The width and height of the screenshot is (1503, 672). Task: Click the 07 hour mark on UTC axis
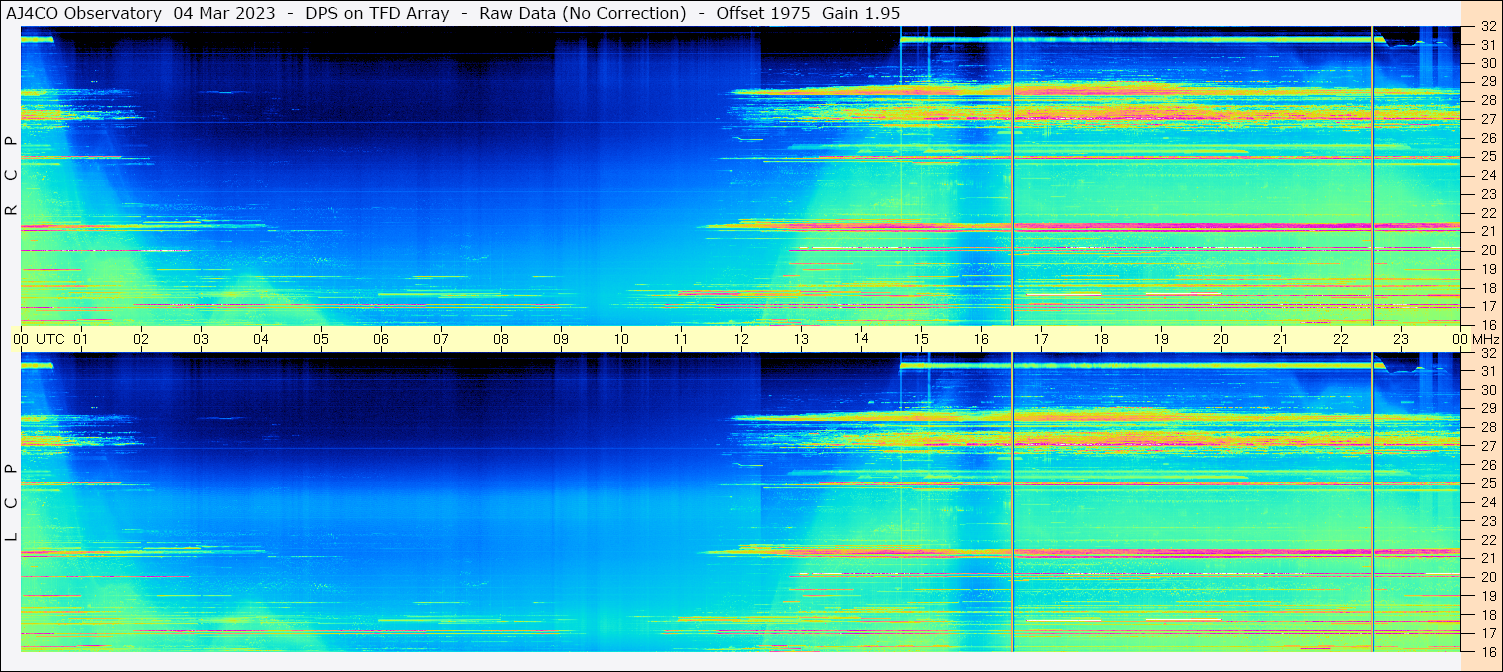tap(441, 339)
